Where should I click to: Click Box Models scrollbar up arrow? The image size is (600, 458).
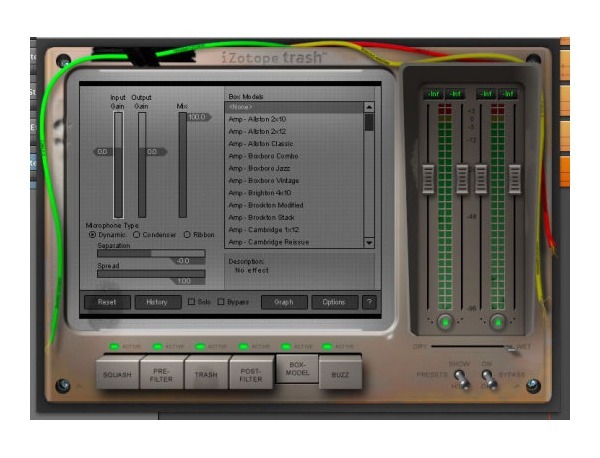pyautogui.click(x=369, y=107)
